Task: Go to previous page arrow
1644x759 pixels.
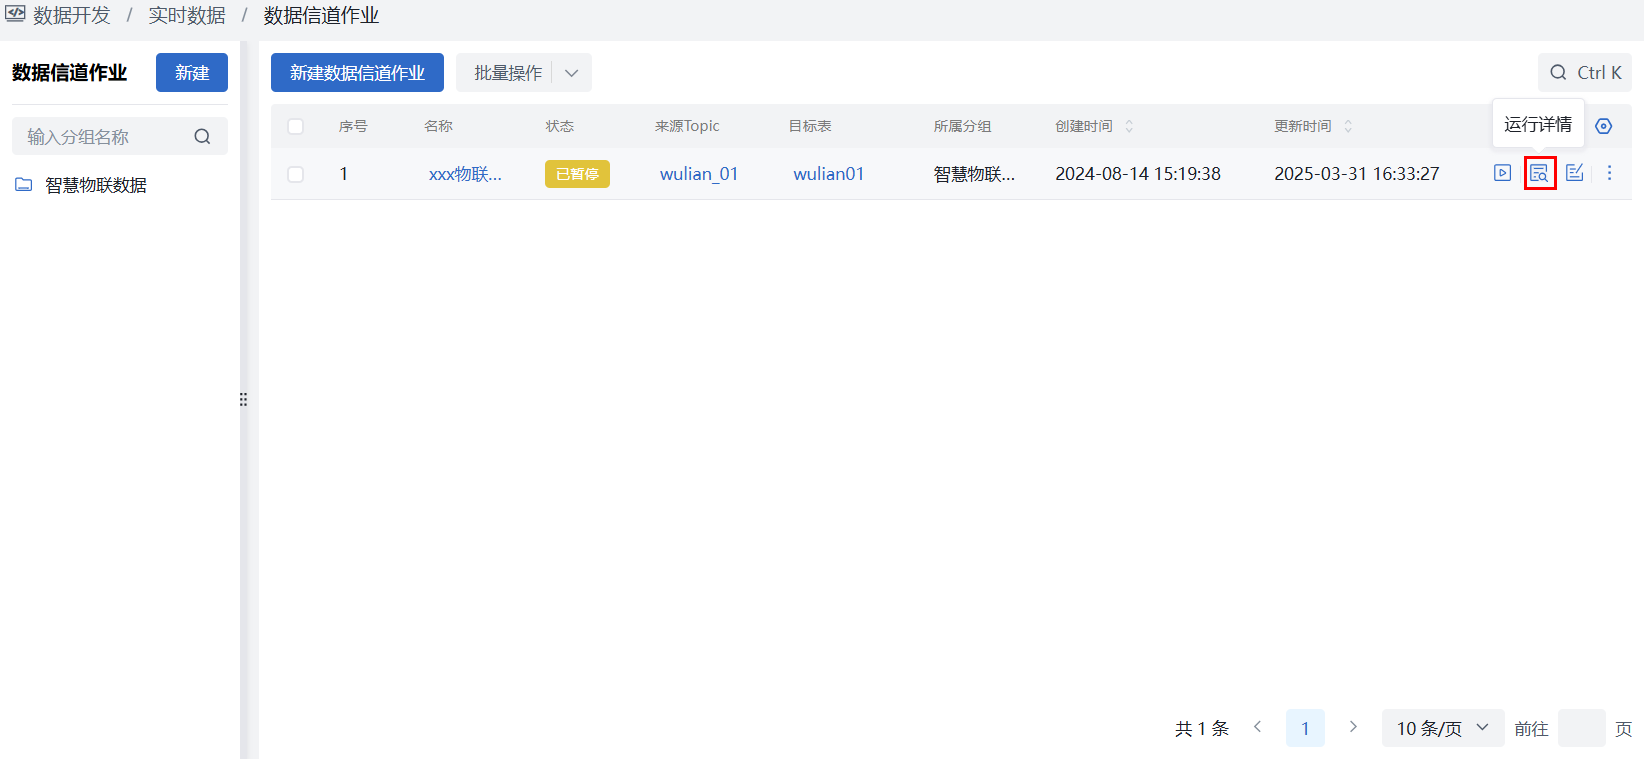Action: [1258, 727]
